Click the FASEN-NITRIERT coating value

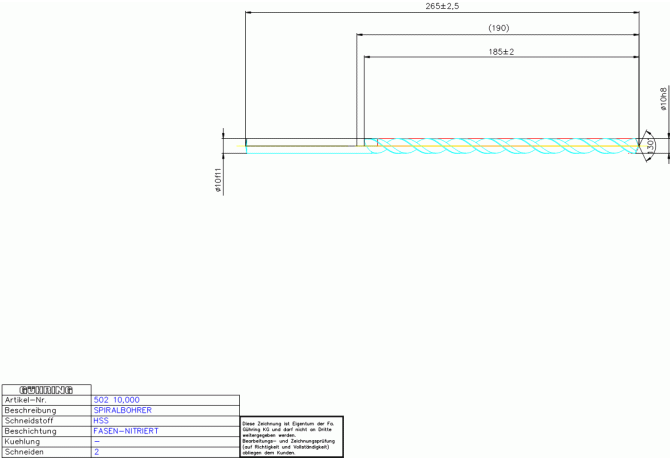(126, 431)
